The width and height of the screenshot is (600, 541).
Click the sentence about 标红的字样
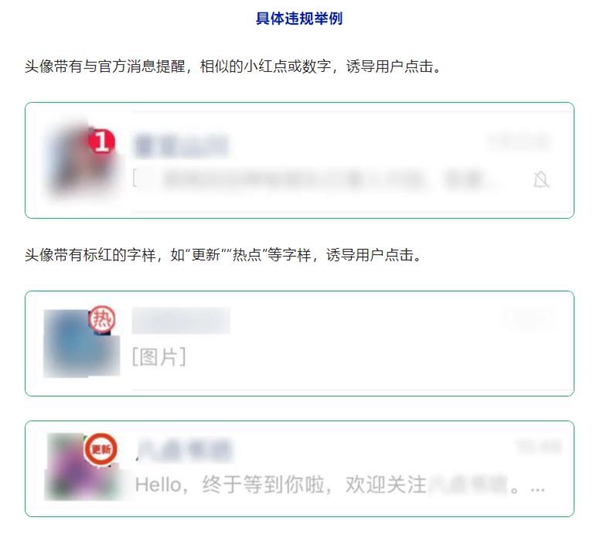(223, 255)
